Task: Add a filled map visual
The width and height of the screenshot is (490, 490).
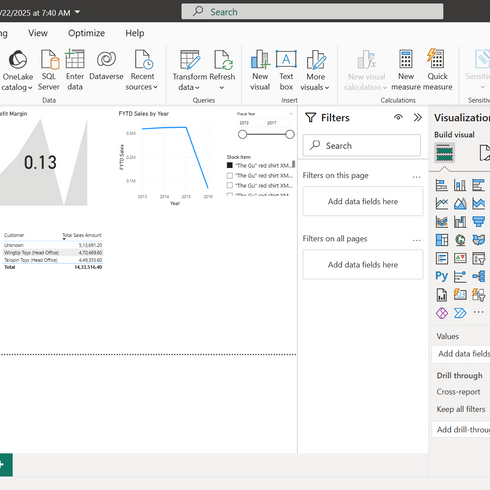Action: (478, 240)
